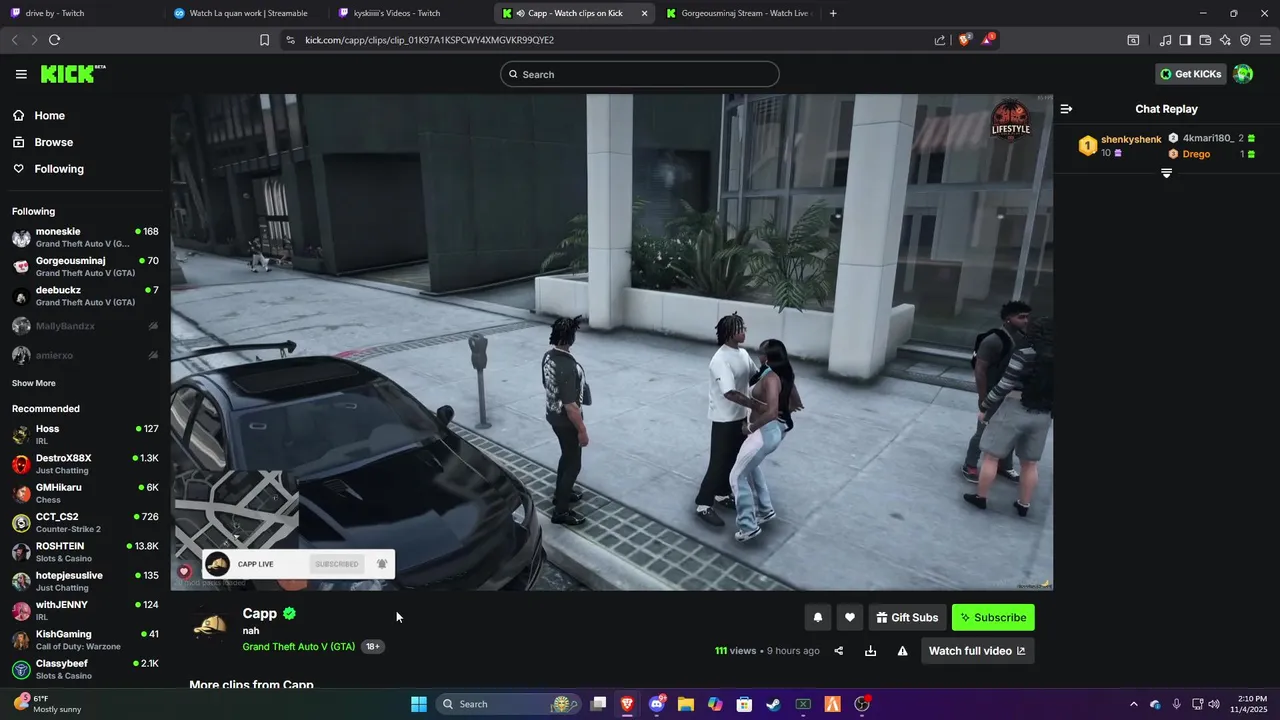Open Brave playlist music note icon
Image resolution: width=1280 pixels, height=720 pixels.
(x=1165, y=40)
